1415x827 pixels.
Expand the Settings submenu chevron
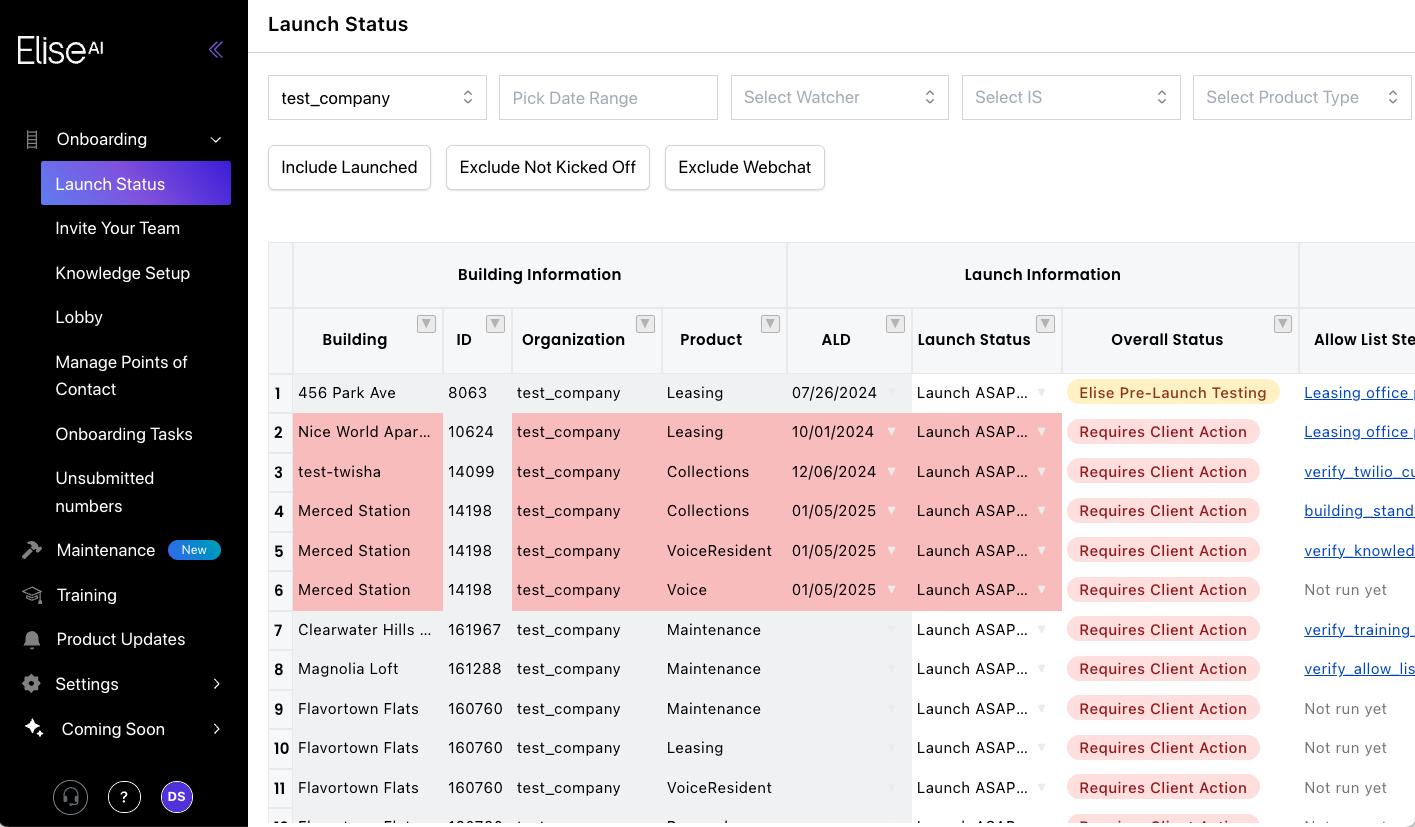pos(216,684)
